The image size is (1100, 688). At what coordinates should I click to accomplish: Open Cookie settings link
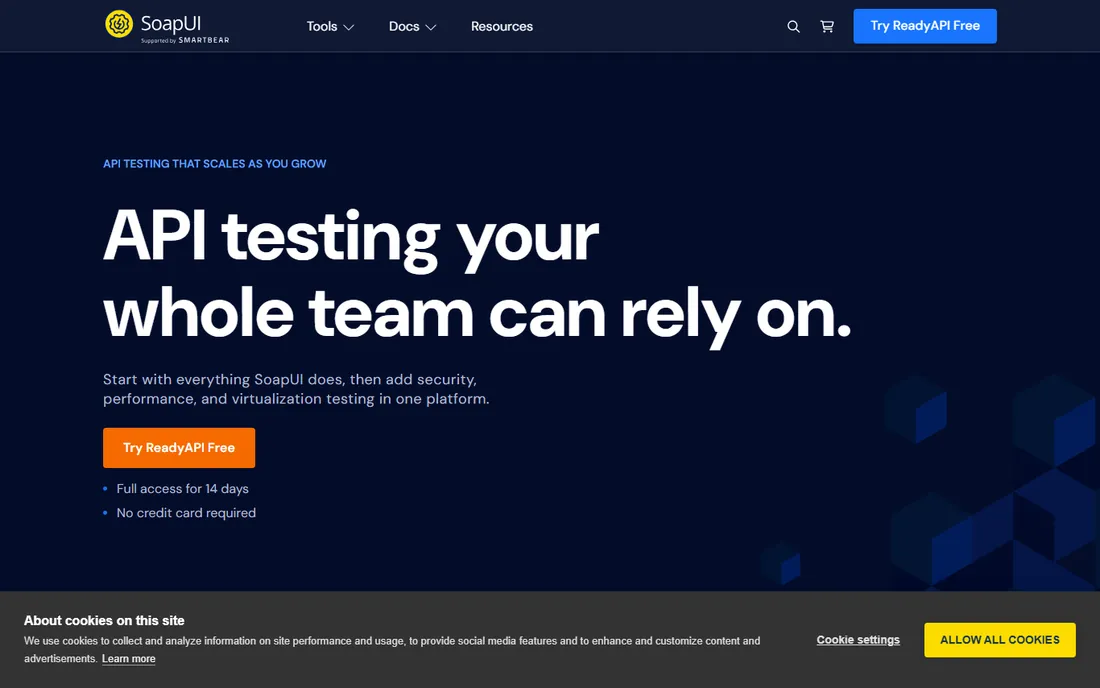[858, 640]
